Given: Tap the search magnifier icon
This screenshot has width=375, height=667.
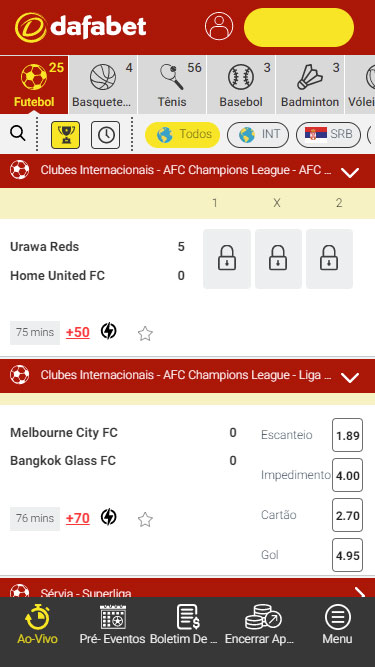Looking at the screenshot, I should [x=18, y=134].
